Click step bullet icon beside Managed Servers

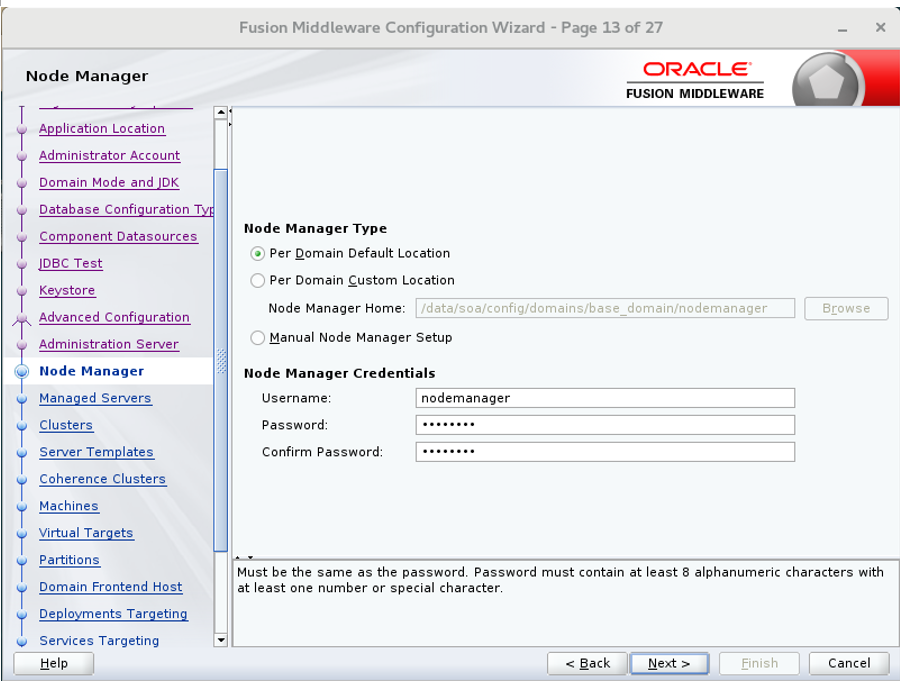[x=22, y=399]
